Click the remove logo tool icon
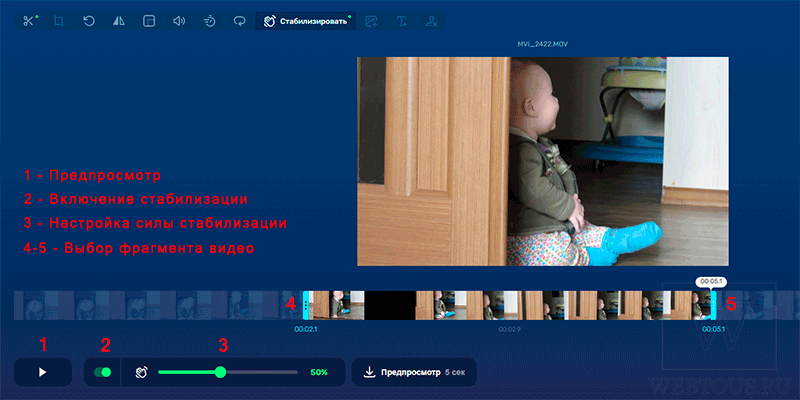This screenshot has width=800, height=400. coord(432,21)
